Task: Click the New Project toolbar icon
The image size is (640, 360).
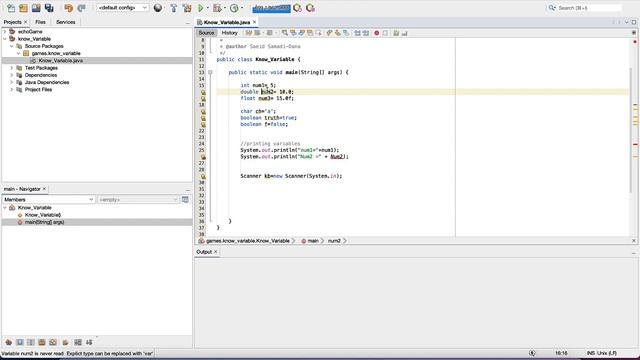Action: tap(23, 8)
